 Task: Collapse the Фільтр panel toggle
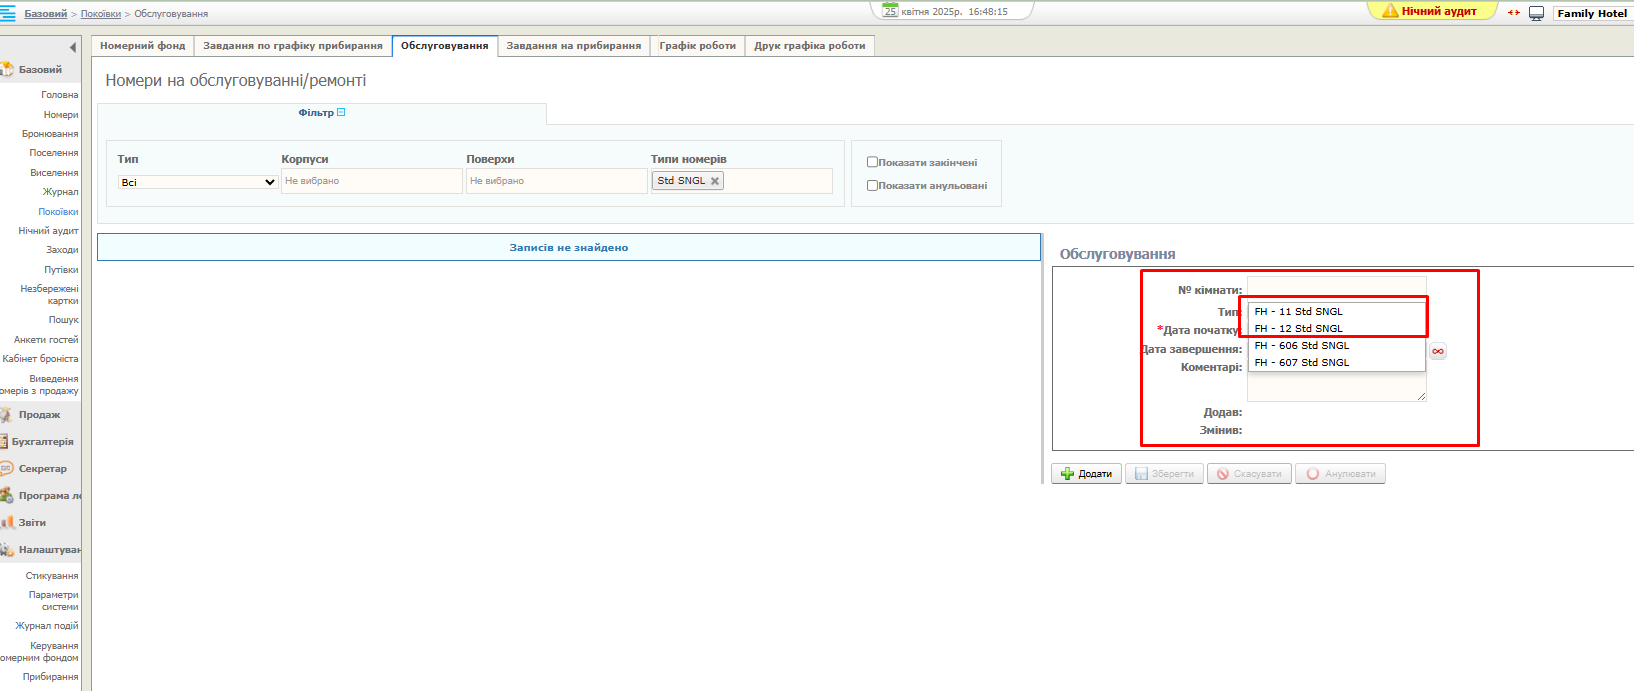(341, 113)
